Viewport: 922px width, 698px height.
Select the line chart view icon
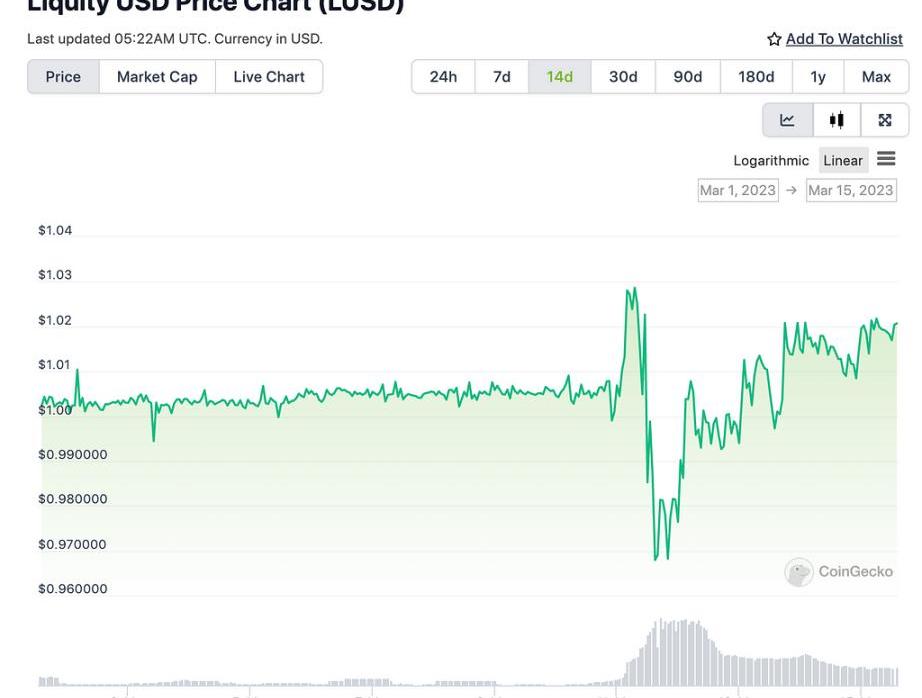click(787, 120)
